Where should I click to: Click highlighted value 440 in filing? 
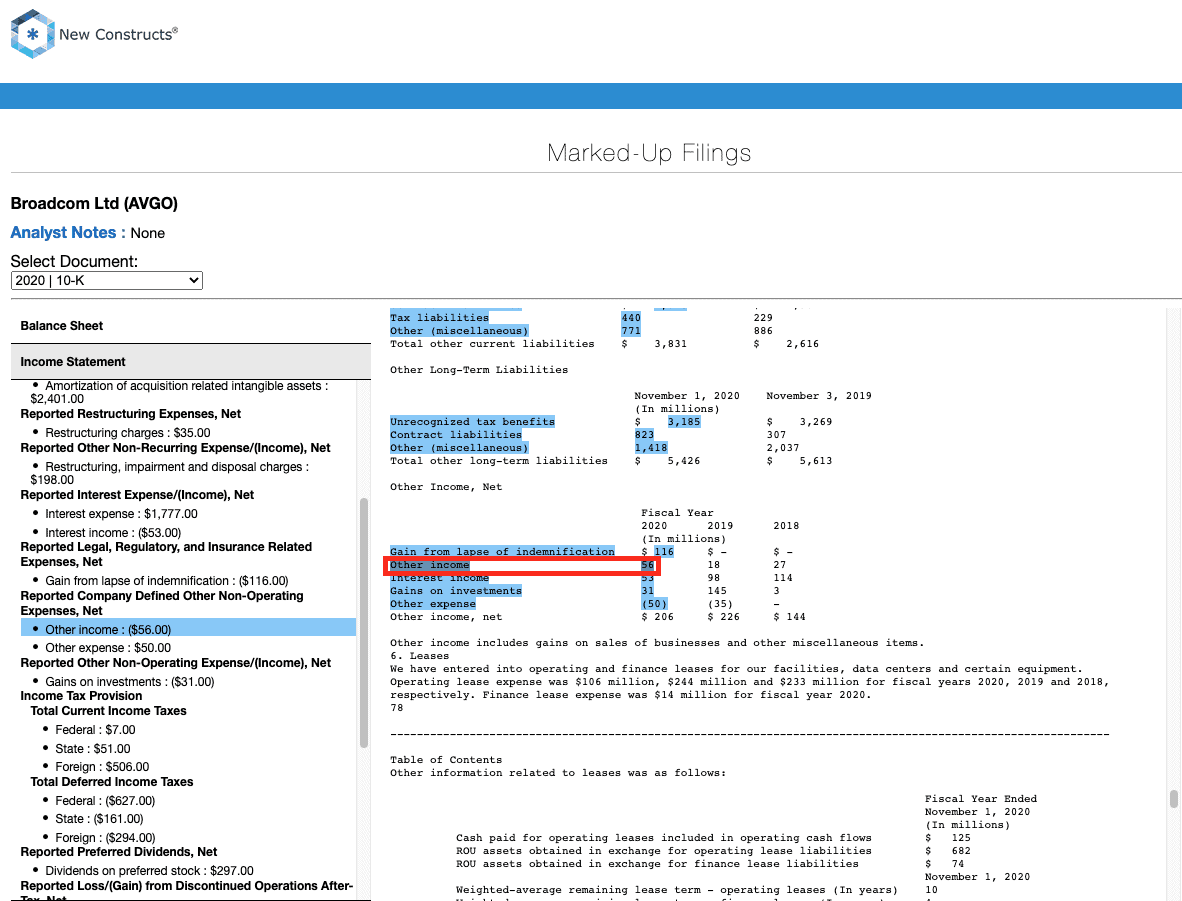631,317
